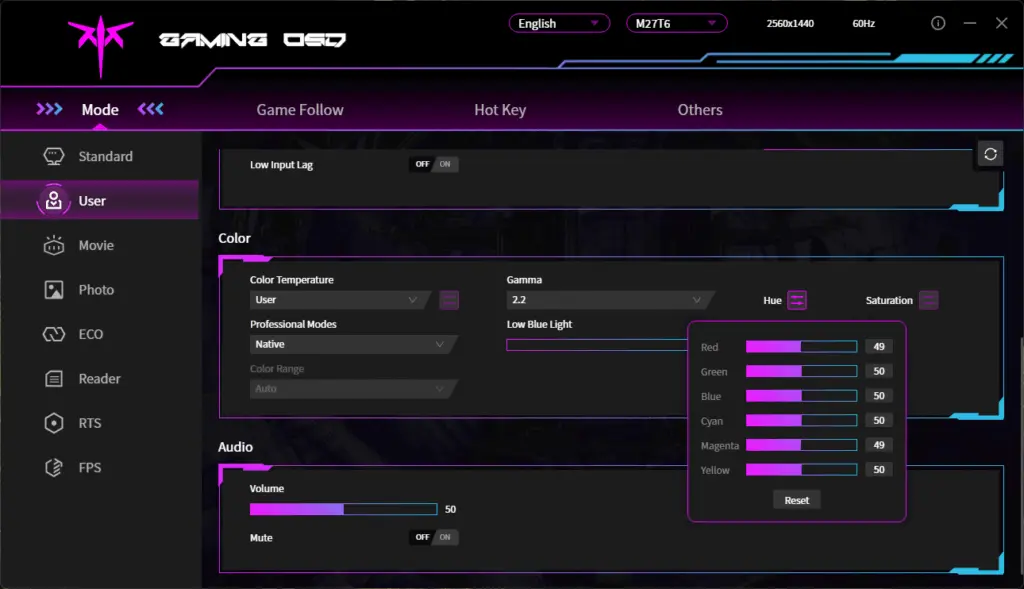Viewport: 1024px width, 589px height.
Task: Click the Volume slider bar
Action: 343,509
